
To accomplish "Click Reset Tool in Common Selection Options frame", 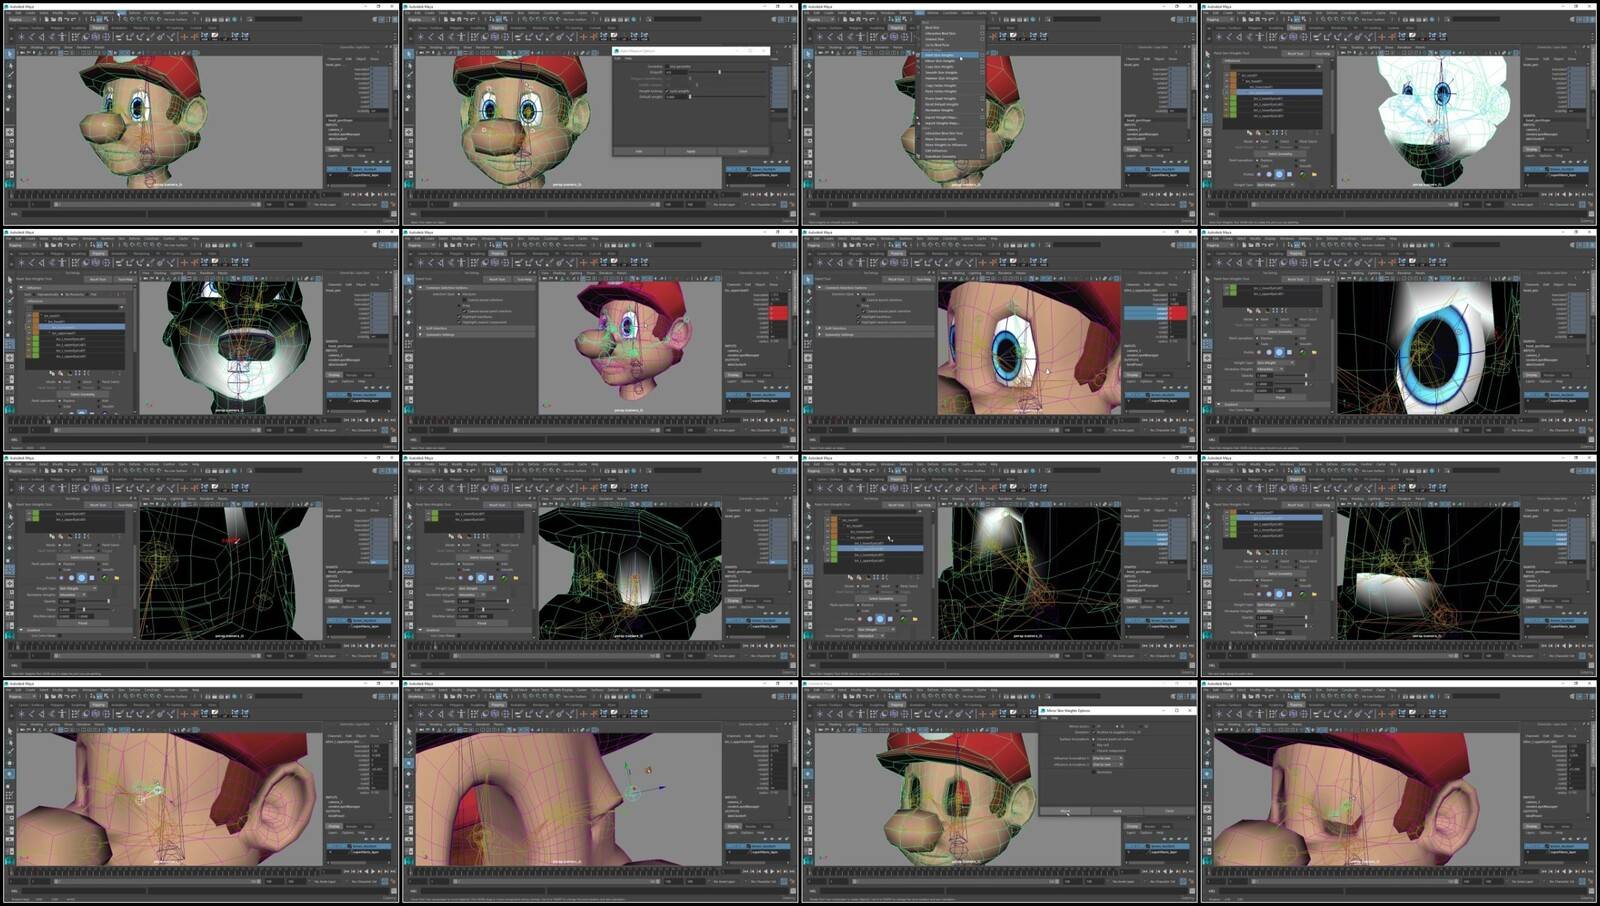I will (497, 279).
